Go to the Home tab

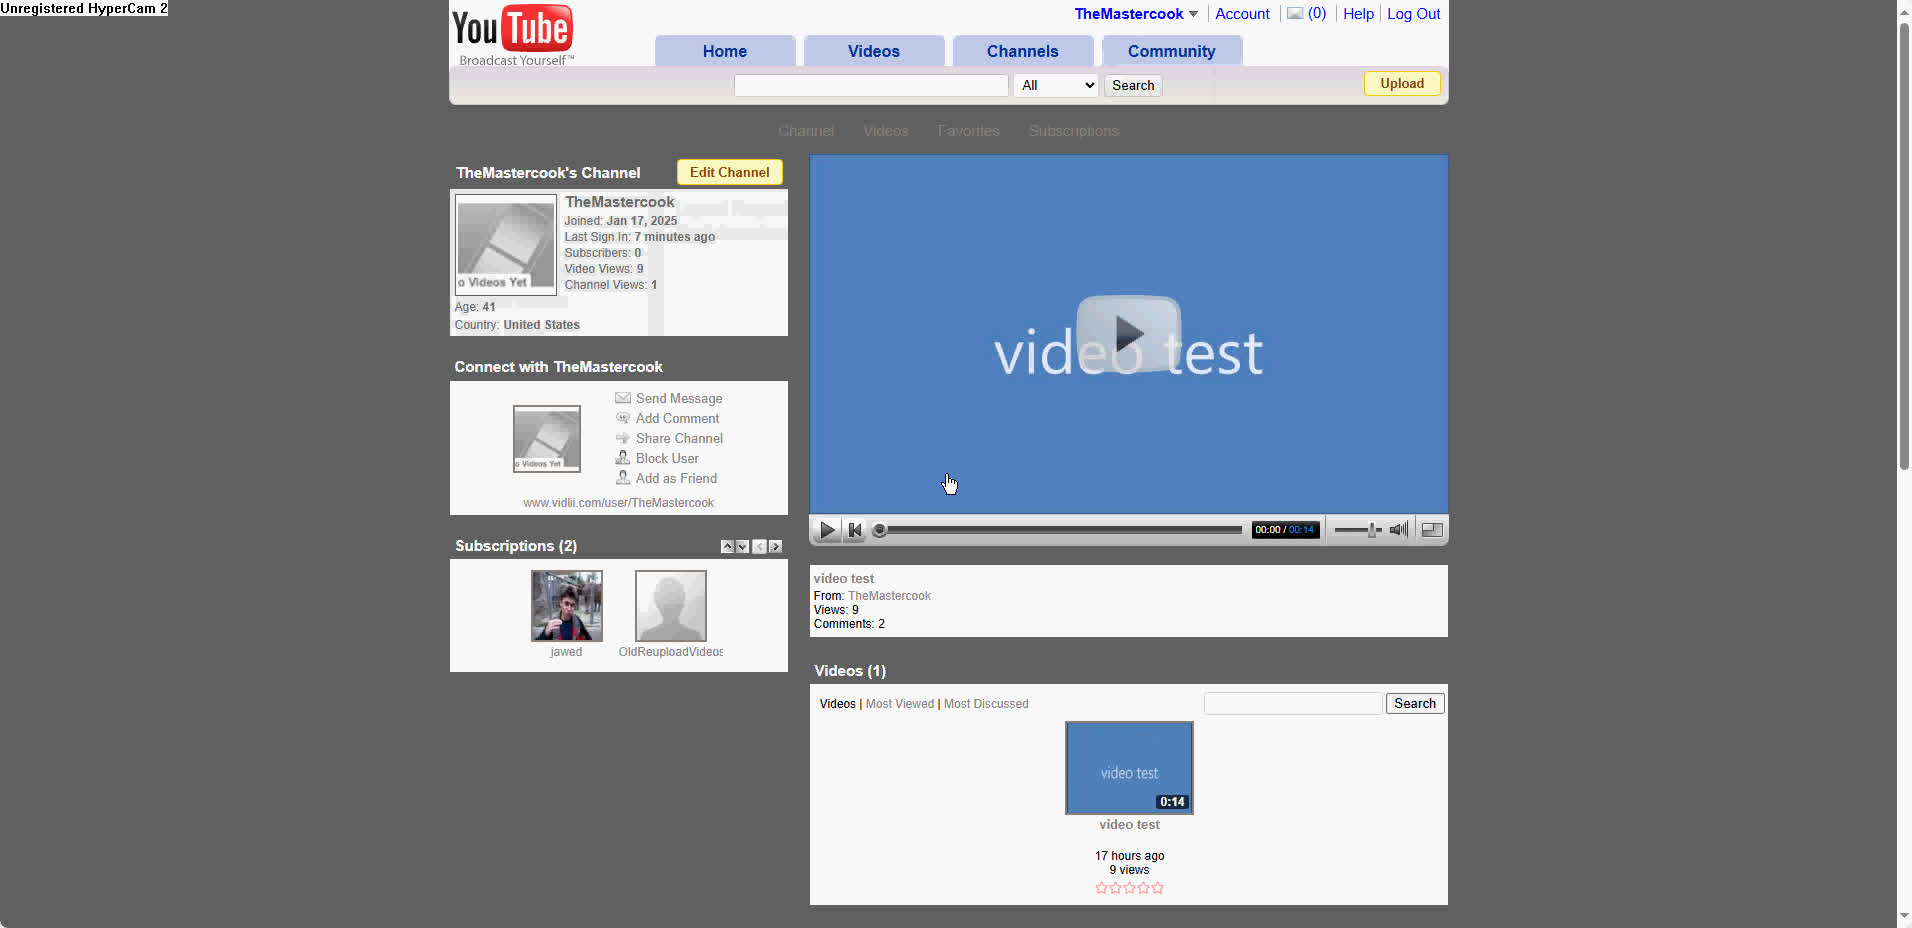(725, 51)
